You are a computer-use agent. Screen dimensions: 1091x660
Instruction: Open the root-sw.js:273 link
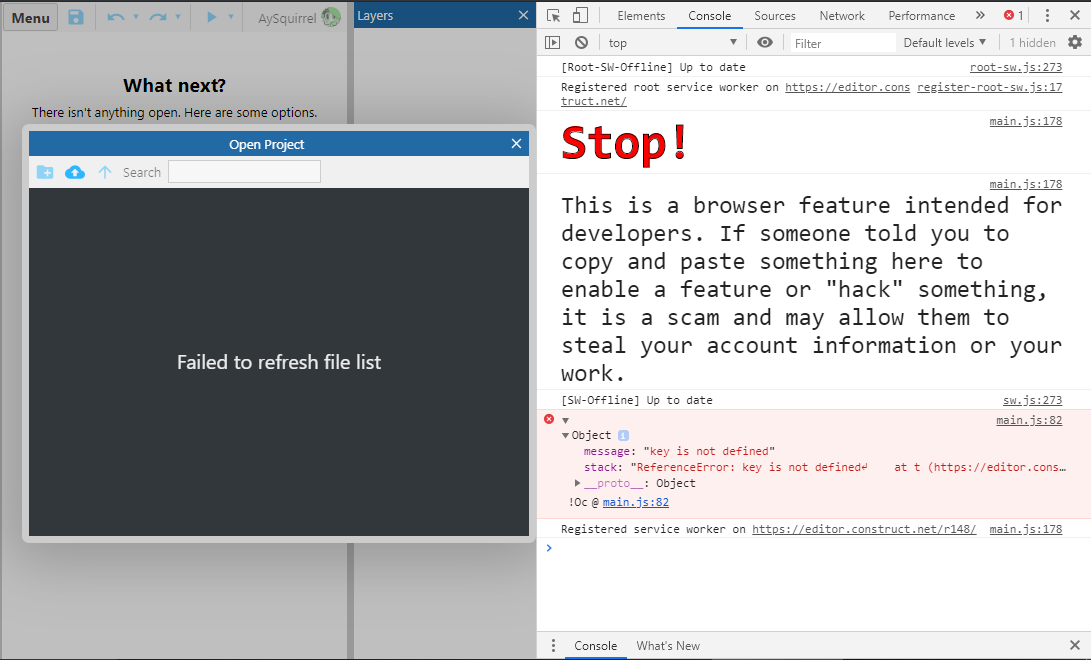(1015, 66)
